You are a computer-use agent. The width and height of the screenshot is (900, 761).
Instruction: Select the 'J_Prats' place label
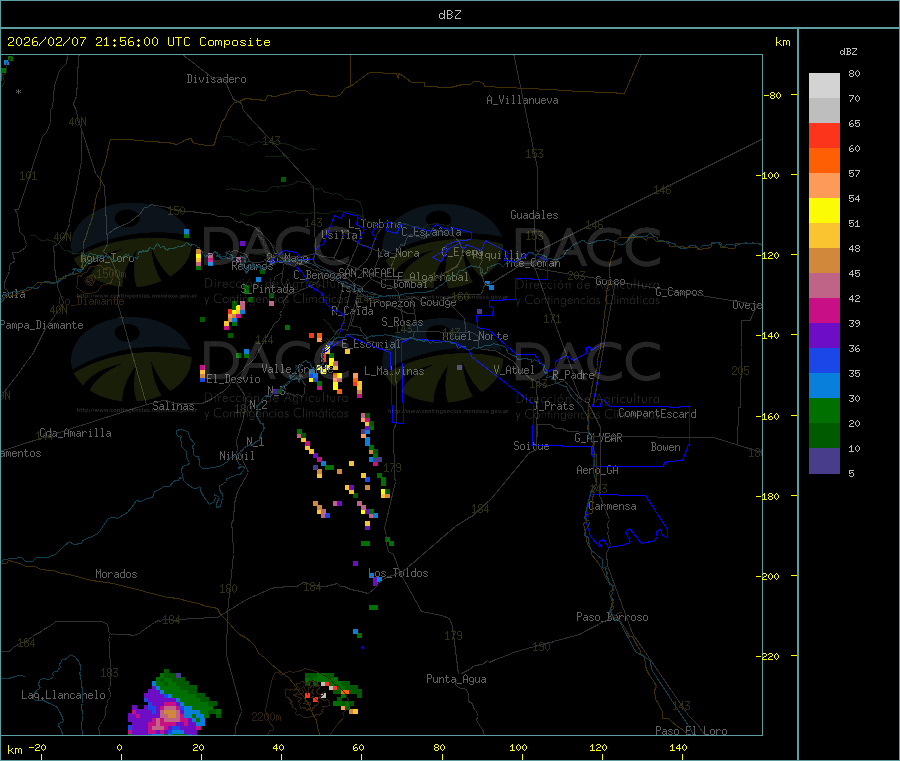[554, 406]
